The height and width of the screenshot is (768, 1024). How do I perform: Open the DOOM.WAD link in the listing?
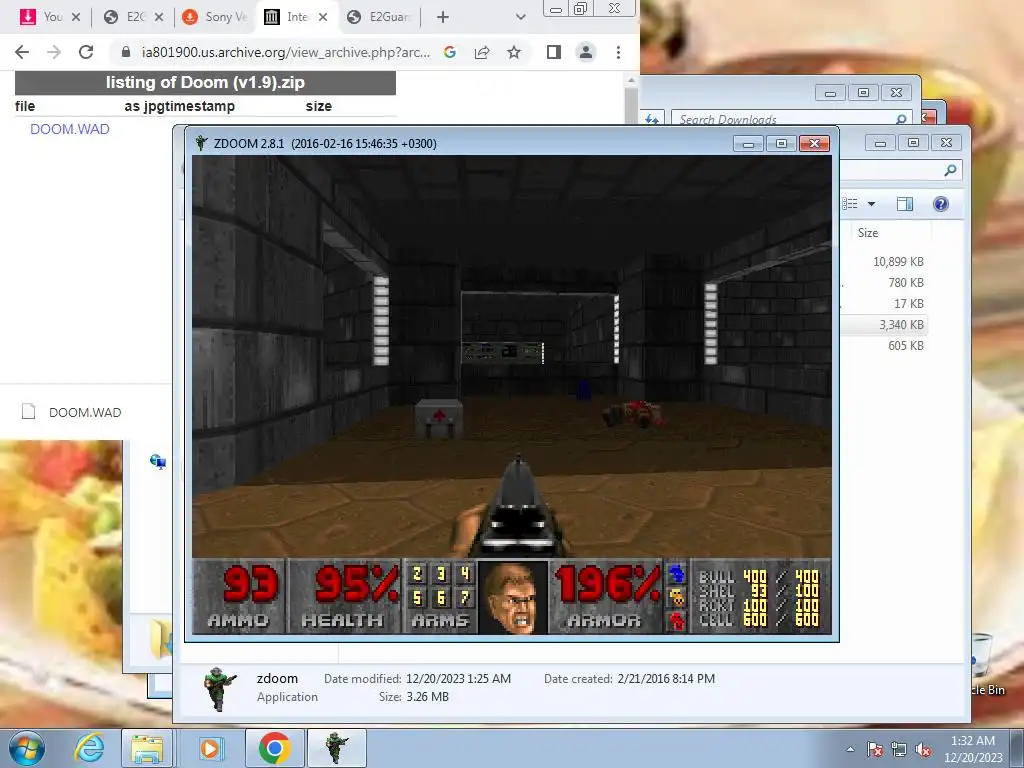pyautogui.click(x=70, y=129)
